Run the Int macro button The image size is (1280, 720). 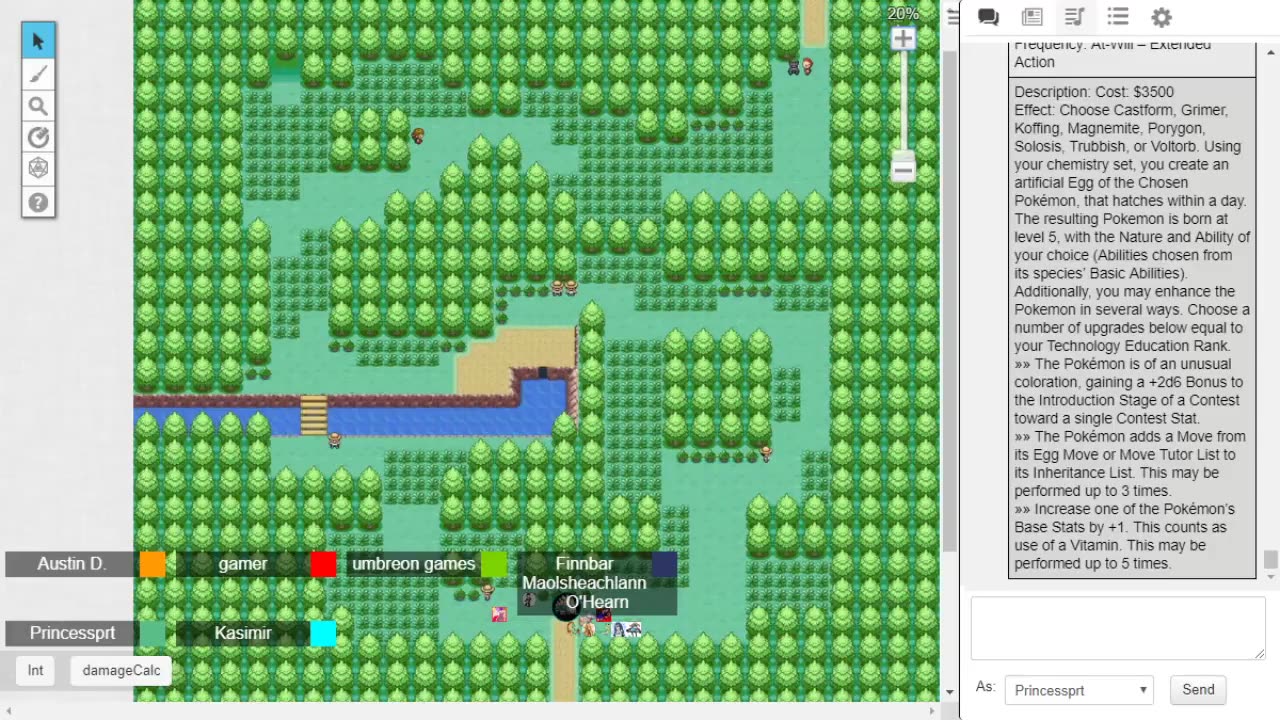(36, 670)
